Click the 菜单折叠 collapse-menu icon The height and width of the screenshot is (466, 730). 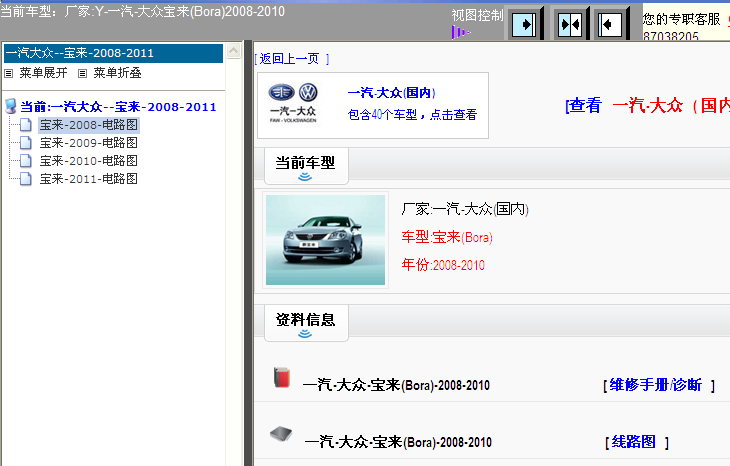point(82,74)
